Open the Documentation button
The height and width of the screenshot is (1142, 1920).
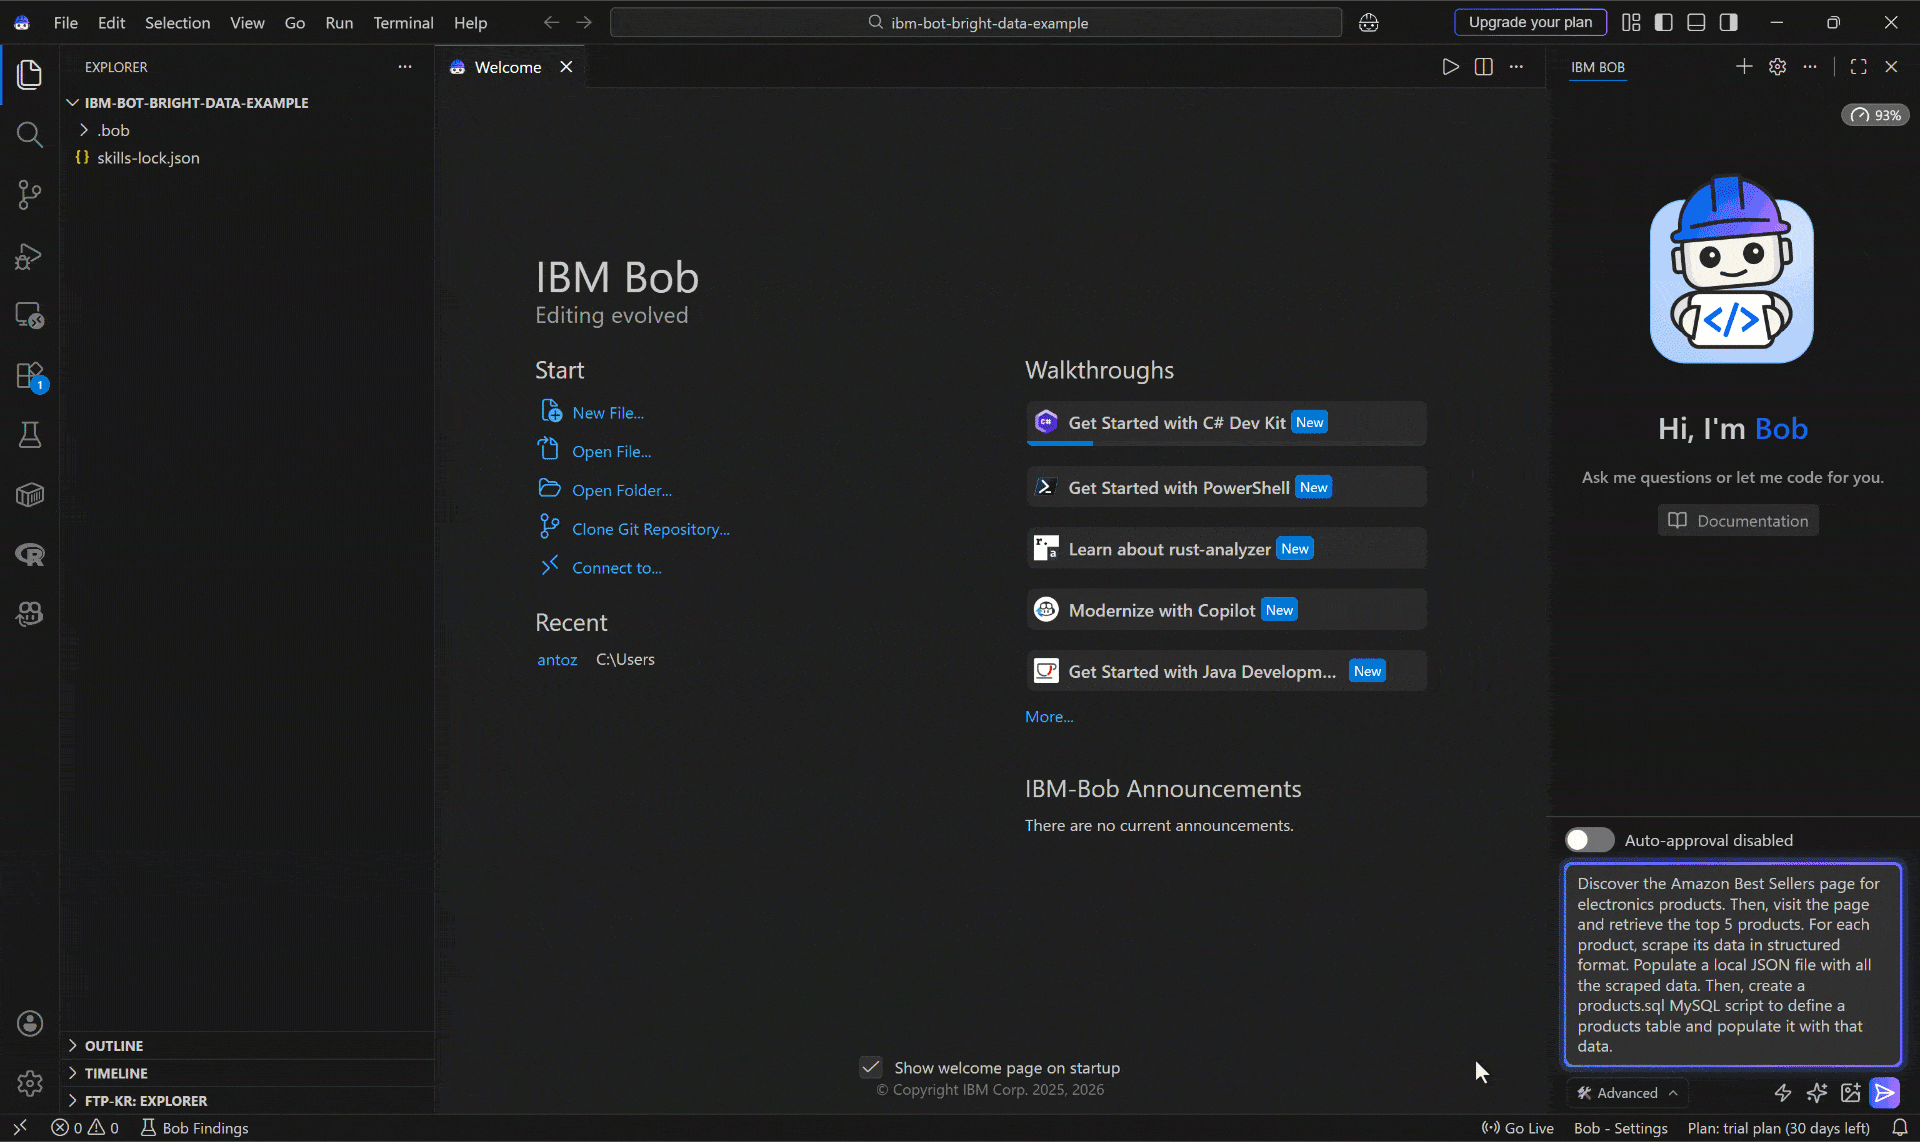point(1738,521)
